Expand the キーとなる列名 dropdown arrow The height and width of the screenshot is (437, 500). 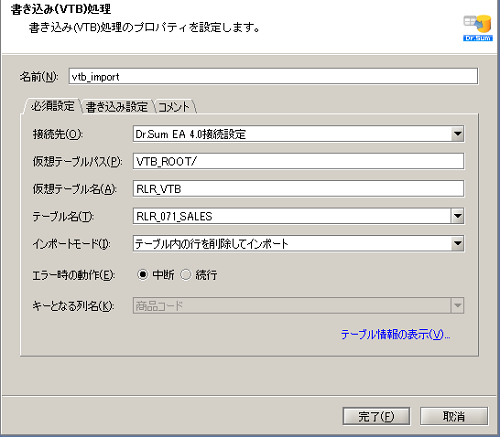[458, 305]
